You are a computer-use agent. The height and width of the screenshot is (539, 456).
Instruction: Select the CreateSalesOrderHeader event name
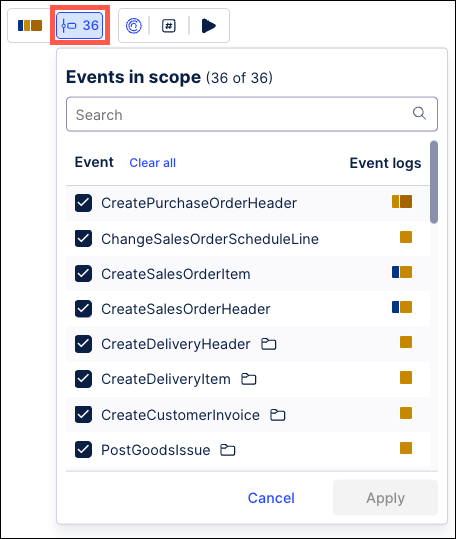click(x=186, y=309)
